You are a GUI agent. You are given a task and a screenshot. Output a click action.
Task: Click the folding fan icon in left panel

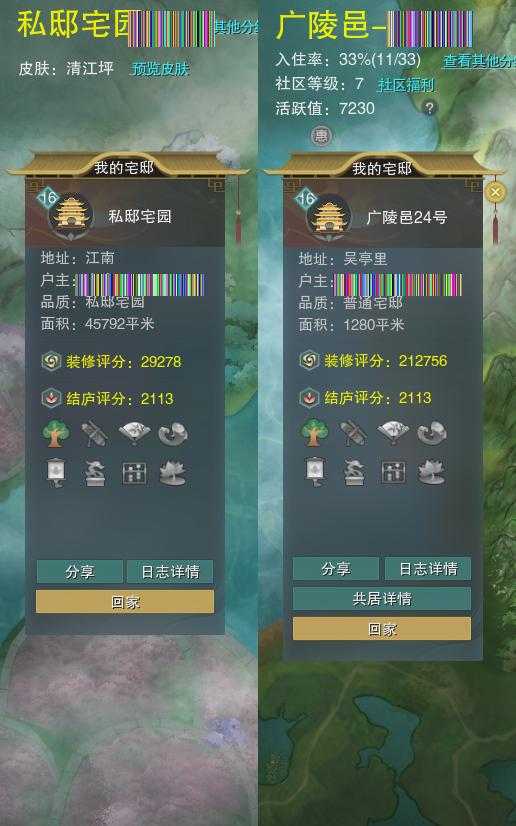pos(134,434)
